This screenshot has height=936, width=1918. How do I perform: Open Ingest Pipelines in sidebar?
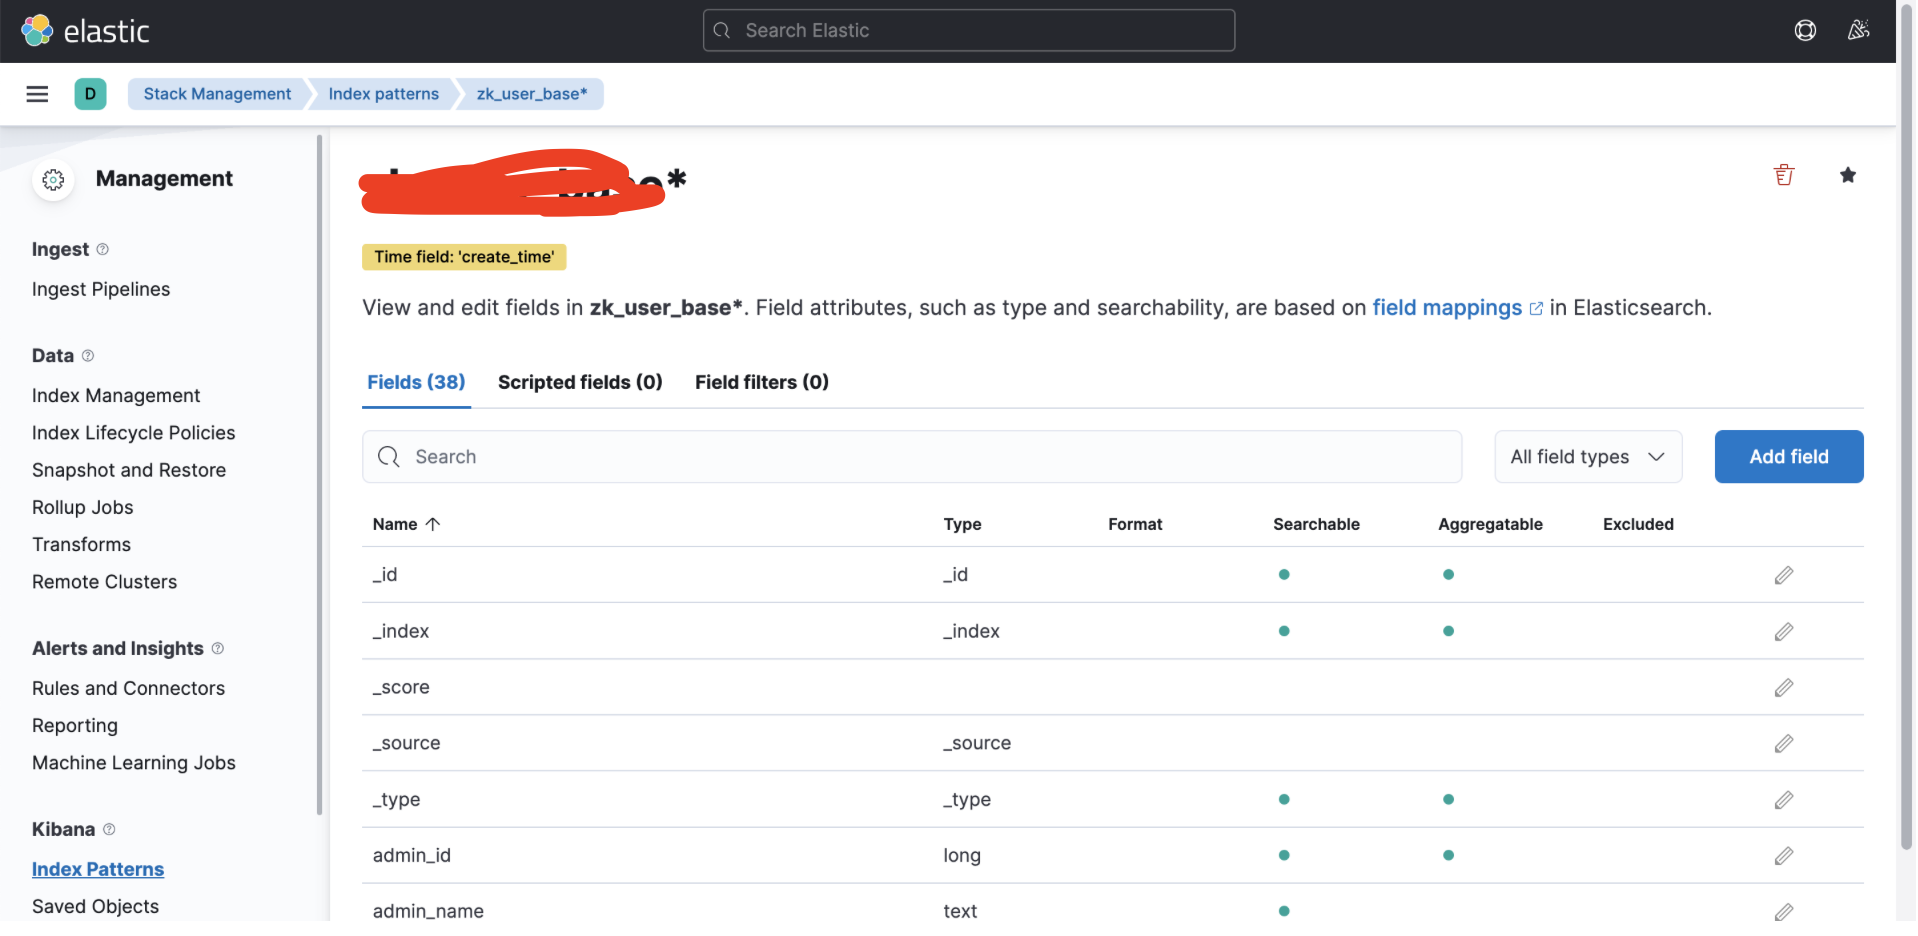[x=101, y=289]
